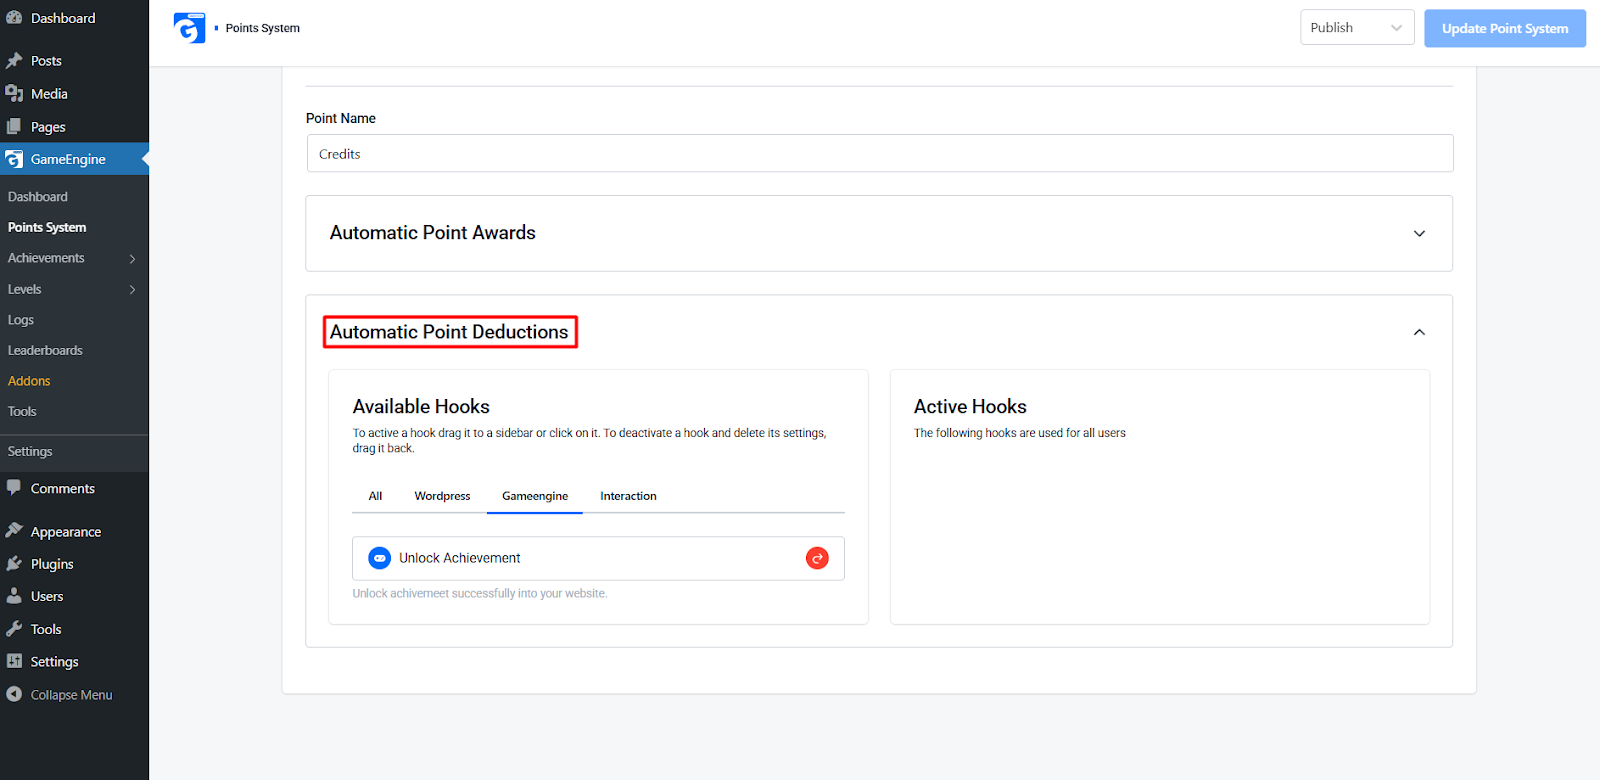Expand the Achievements submenu arrow
Image resolution: width=1600 pixels, height=780 pixels.
(132, 259)
